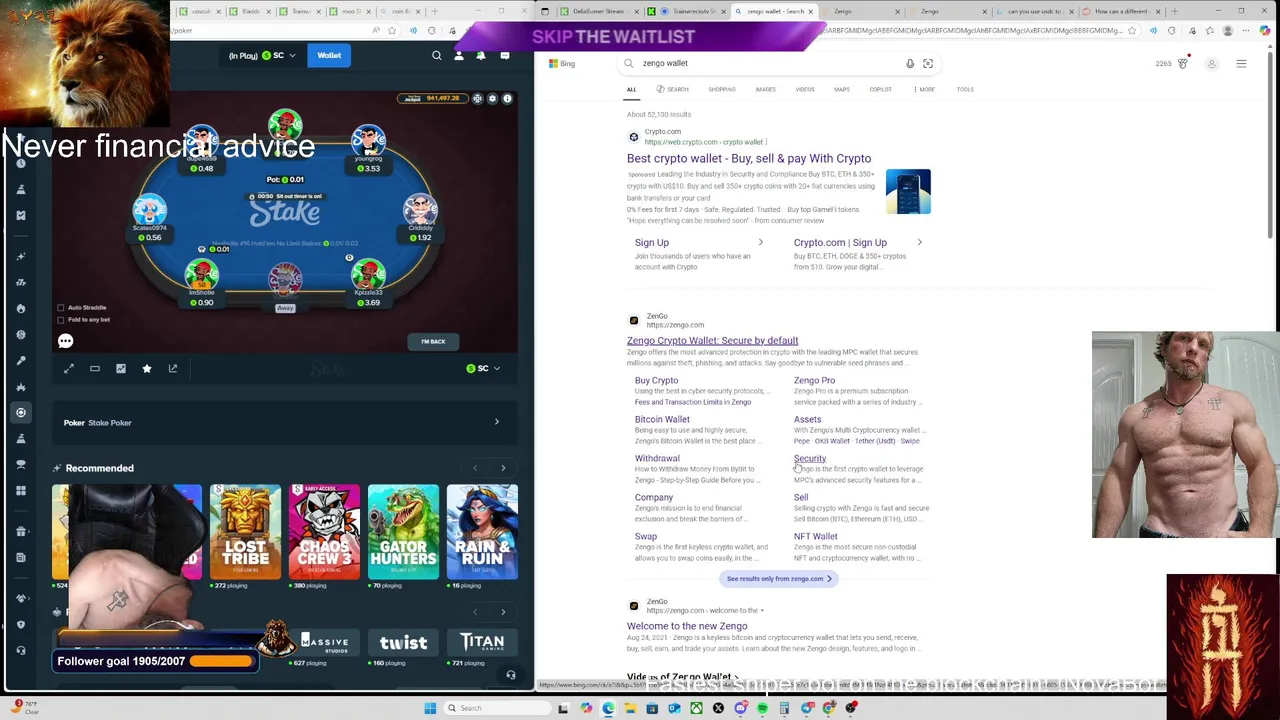This screenshot has width=1280, height=720.
Task: Enter fullscreen mode for the poker game
Action: (x=69, y=369)
